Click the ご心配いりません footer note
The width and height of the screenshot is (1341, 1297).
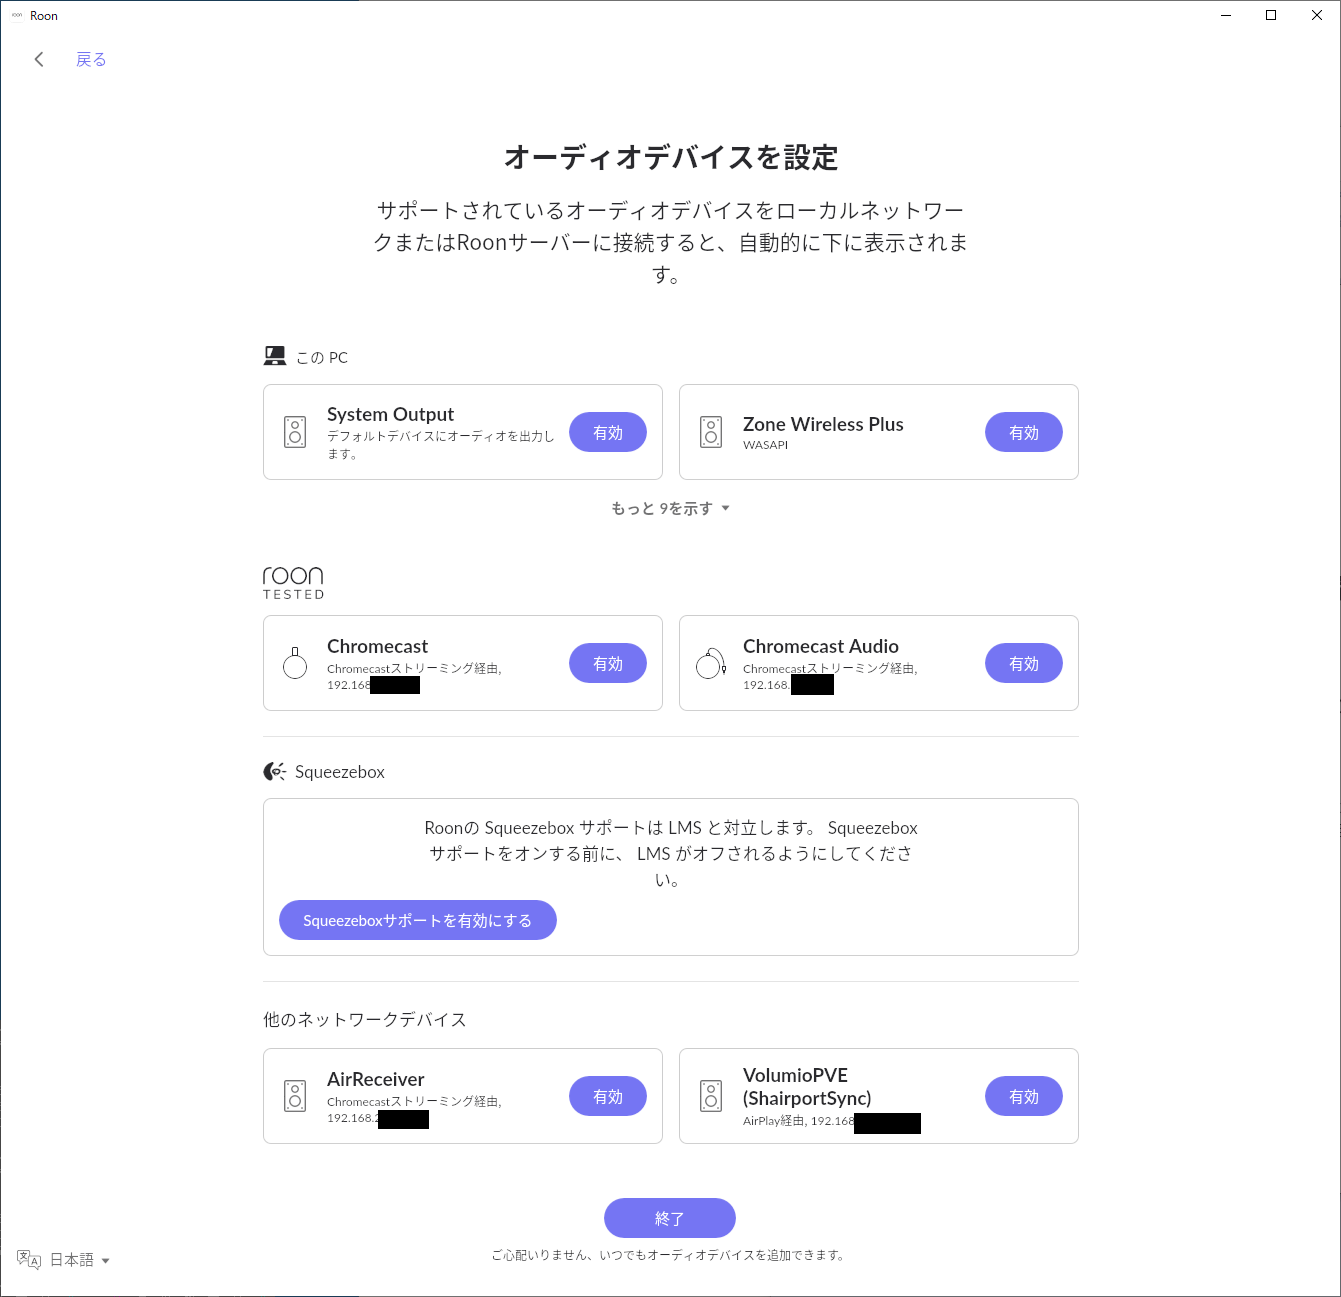pos(670,1255)
